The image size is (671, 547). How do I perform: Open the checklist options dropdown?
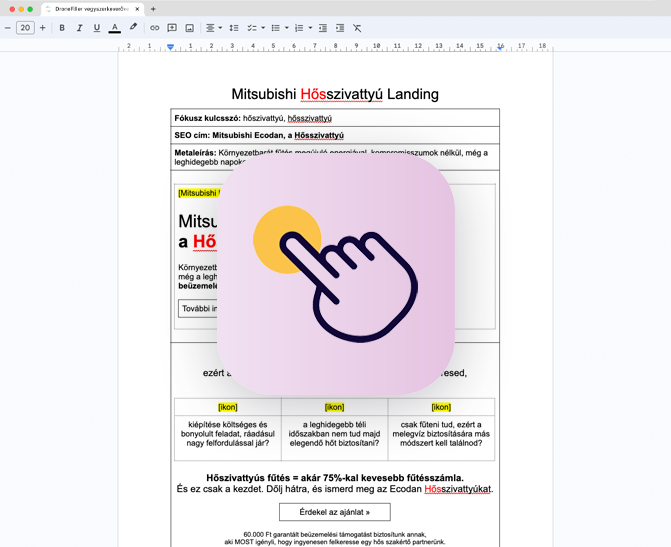[263, 28]
